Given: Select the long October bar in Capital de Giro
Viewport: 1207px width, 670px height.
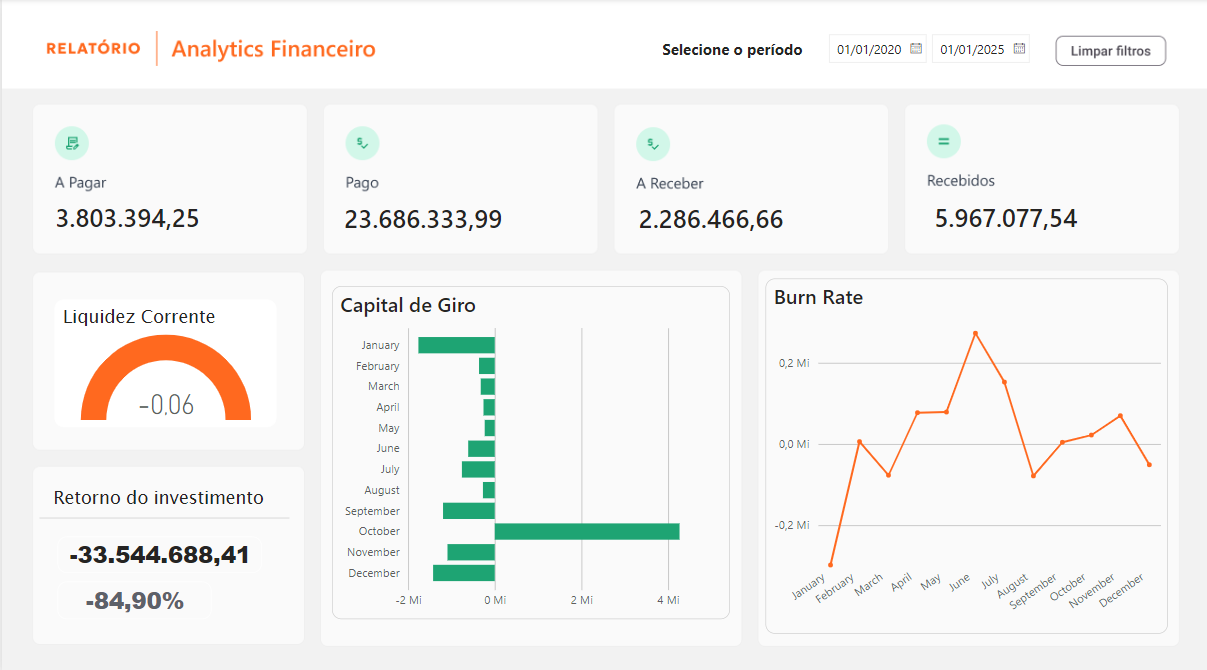Looking at the screenshot, I should click(x=585, y=531).
